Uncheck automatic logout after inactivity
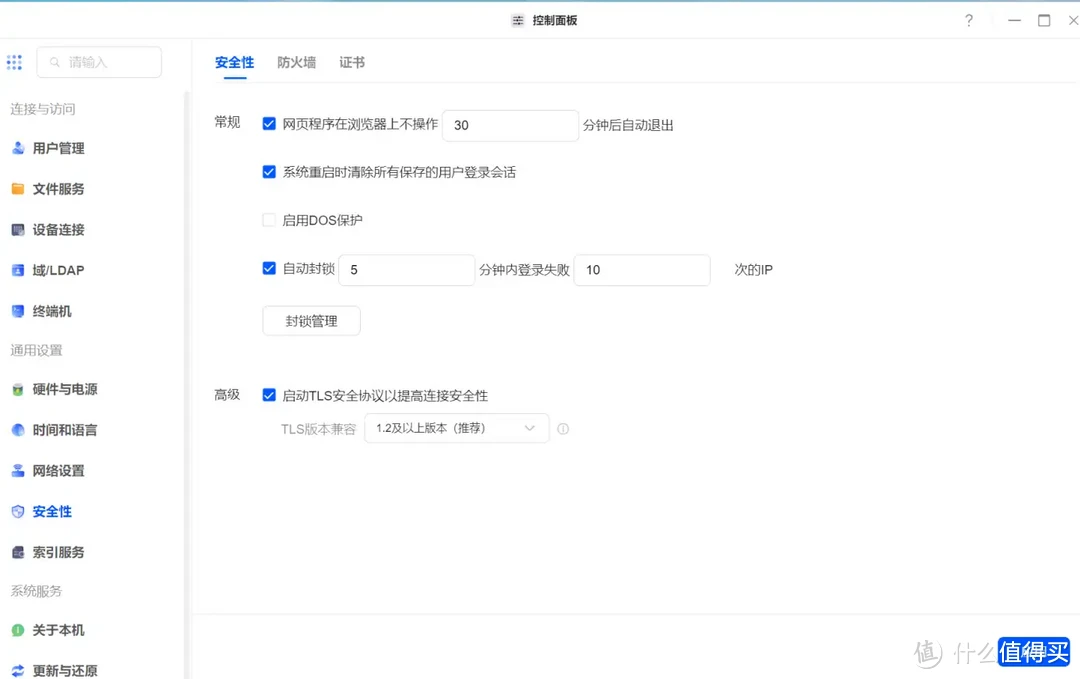This screenshot has width=1080, height=679. click(269, 123)
